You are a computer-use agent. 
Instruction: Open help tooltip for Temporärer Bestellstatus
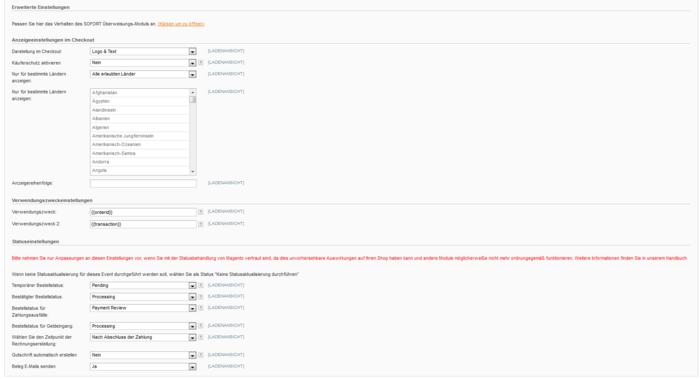click(x=201, y=285)
